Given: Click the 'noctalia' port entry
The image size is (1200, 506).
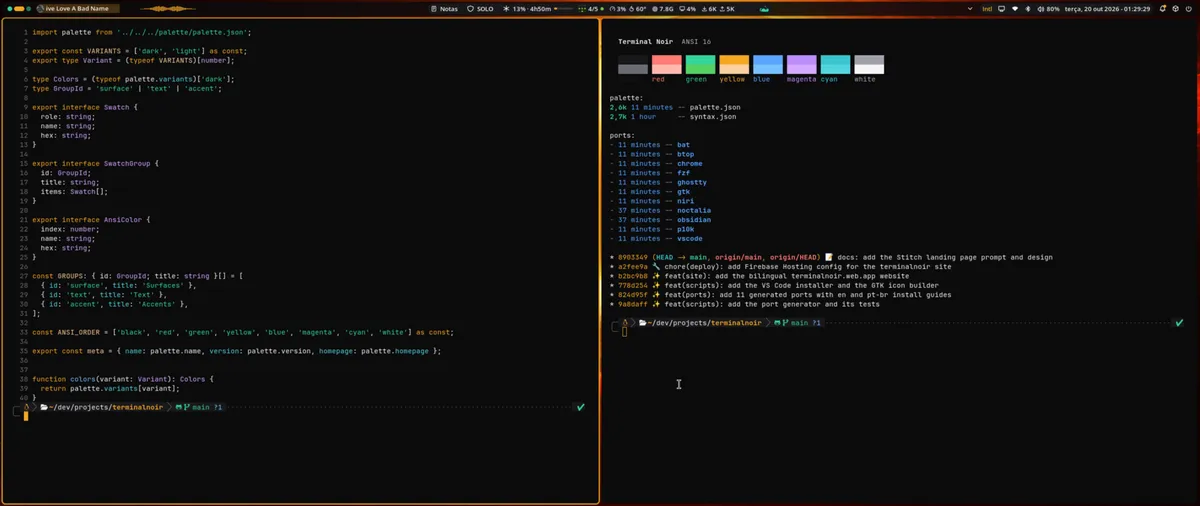Looking at the screenshot, I should (x=694, y=210).
